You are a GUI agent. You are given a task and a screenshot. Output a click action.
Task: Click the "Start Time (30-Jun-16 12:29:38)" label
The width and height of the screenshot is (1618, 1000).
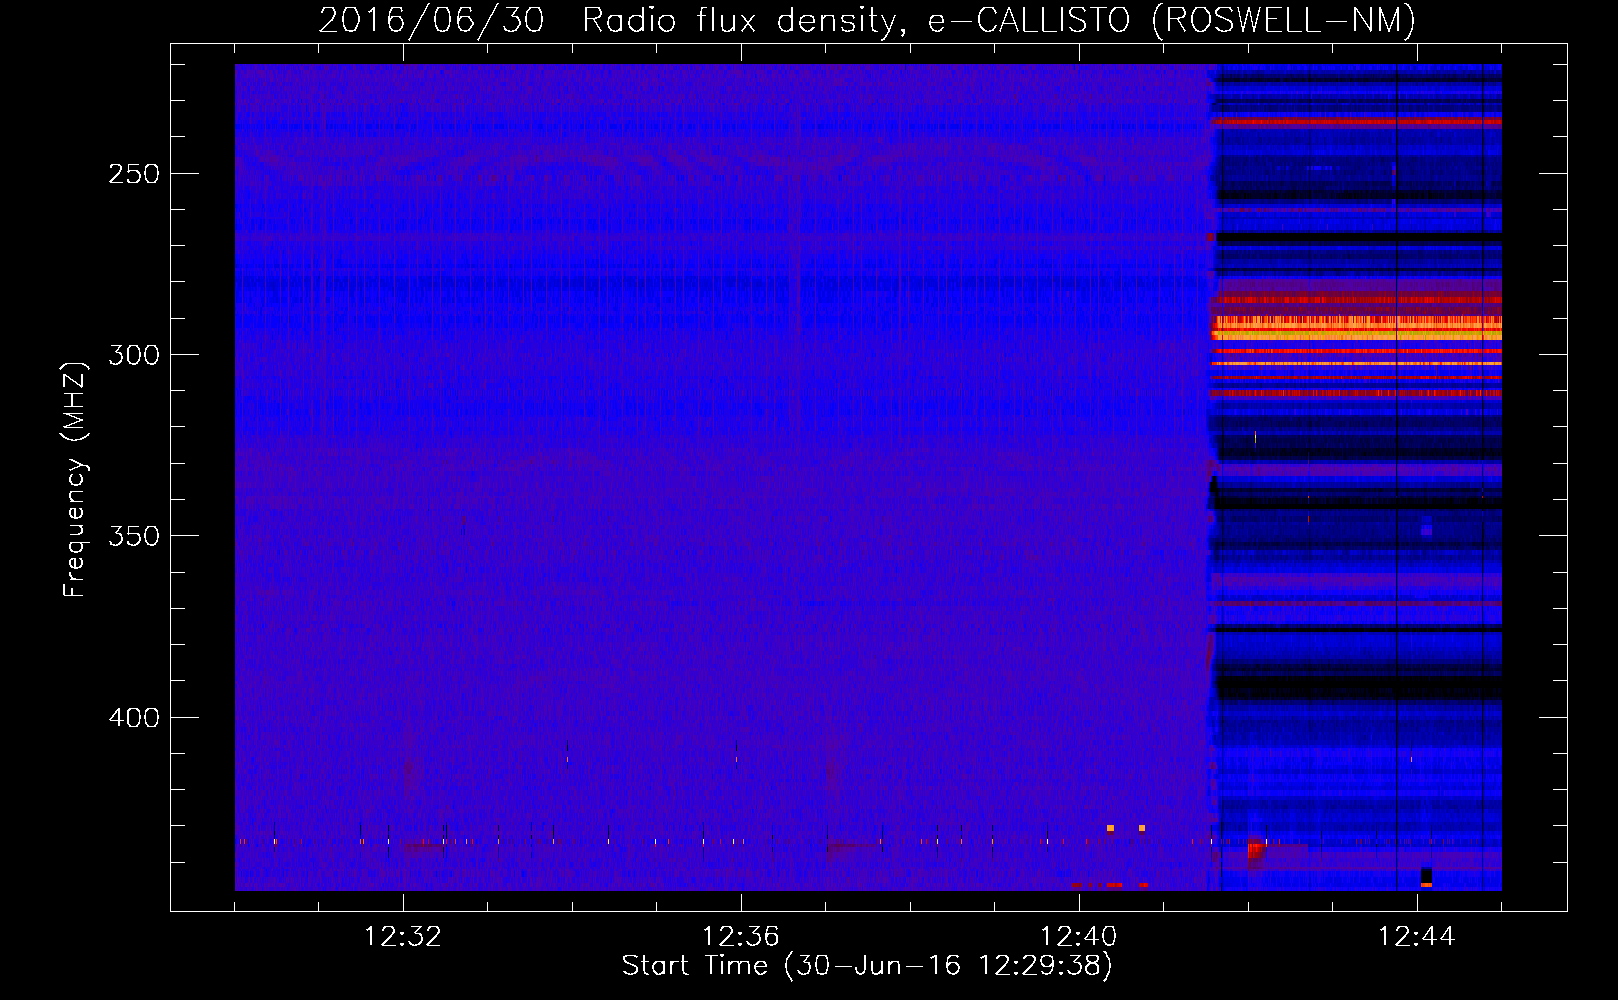[x=867, y=966]
